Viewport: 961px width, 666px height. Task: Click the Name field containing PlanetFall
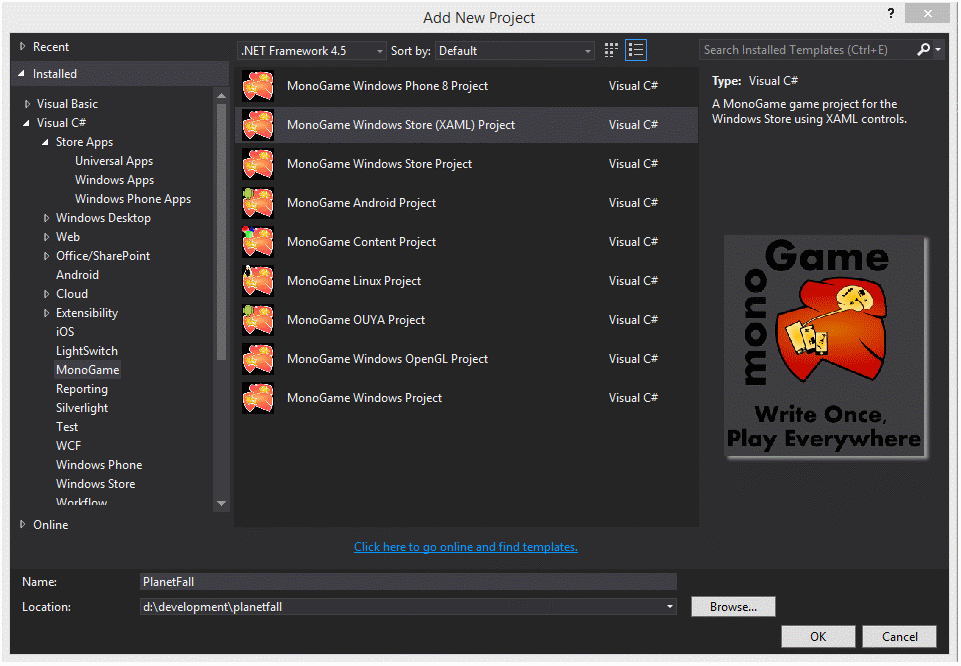click(408, 581)
